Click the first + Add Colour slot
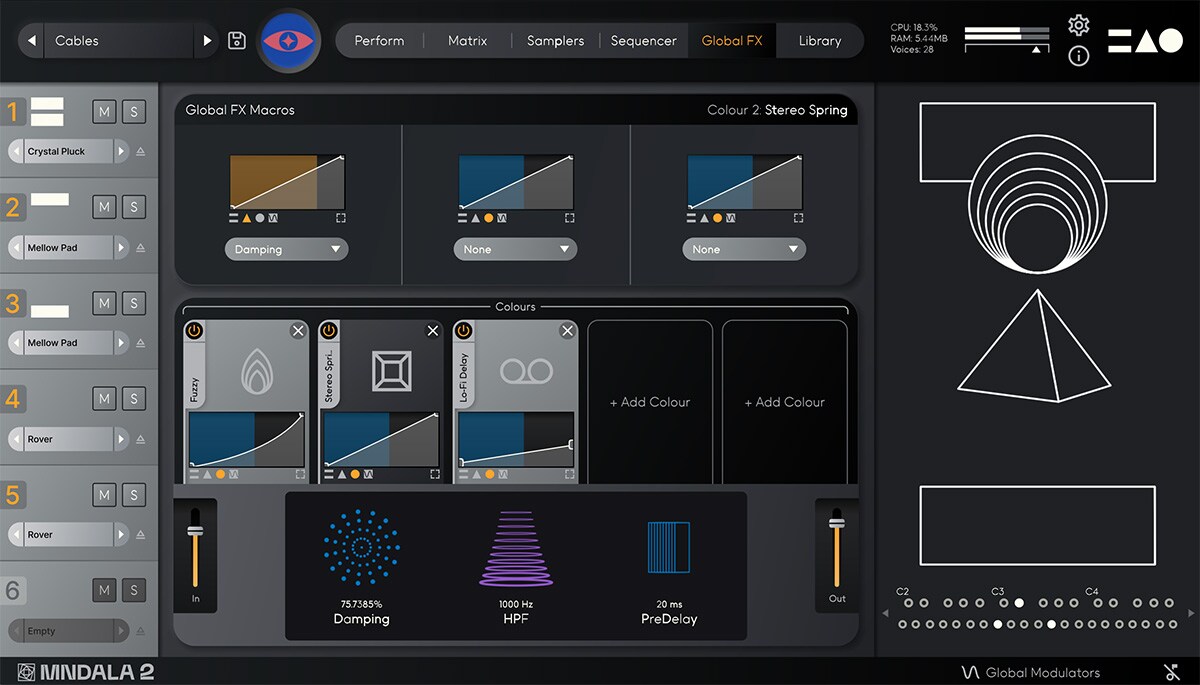Viewport: 1200px width, 685px height. (650, 402)
